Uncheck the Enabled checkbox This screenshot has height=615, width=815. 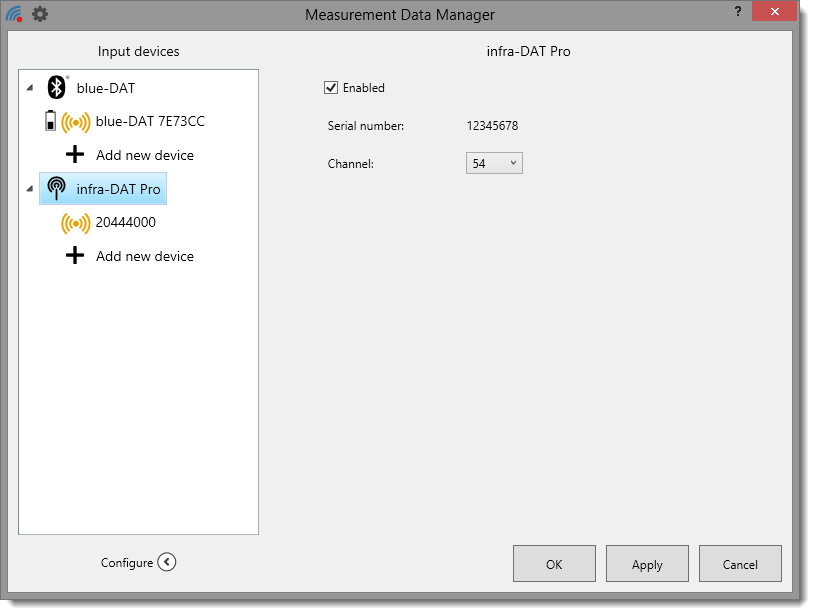coord(332,88)
